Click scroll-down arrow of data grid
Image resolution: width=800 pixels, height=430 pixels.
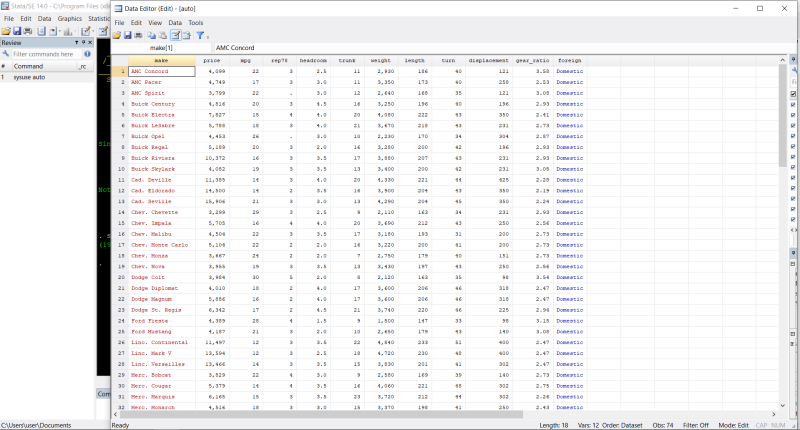click(782, 406)
